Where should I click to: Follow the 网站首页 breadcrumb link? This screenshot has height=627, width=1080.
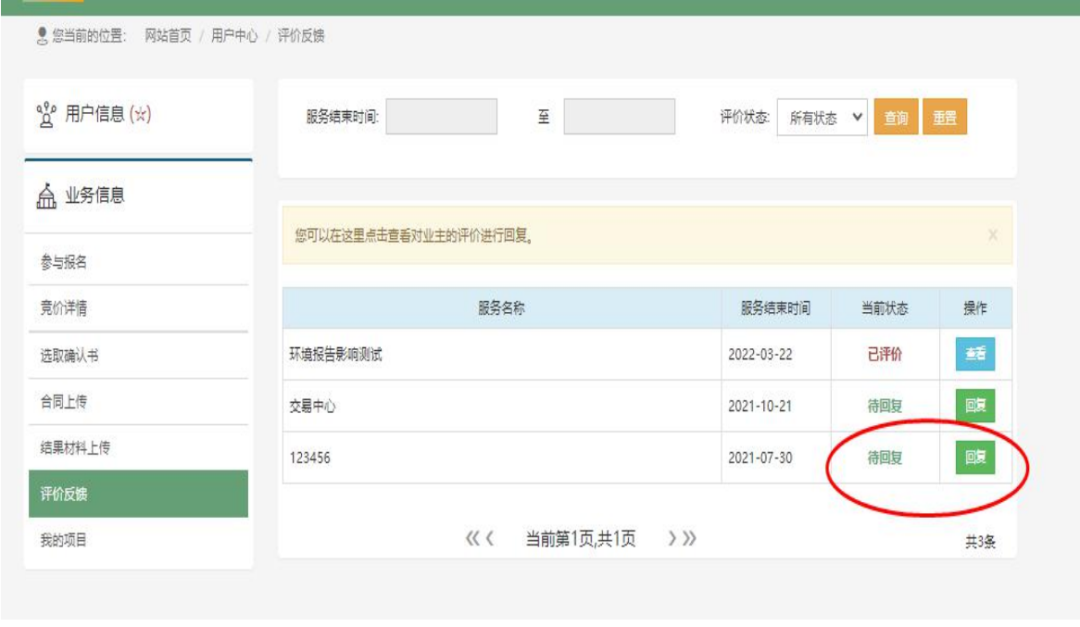pos(168,36)
